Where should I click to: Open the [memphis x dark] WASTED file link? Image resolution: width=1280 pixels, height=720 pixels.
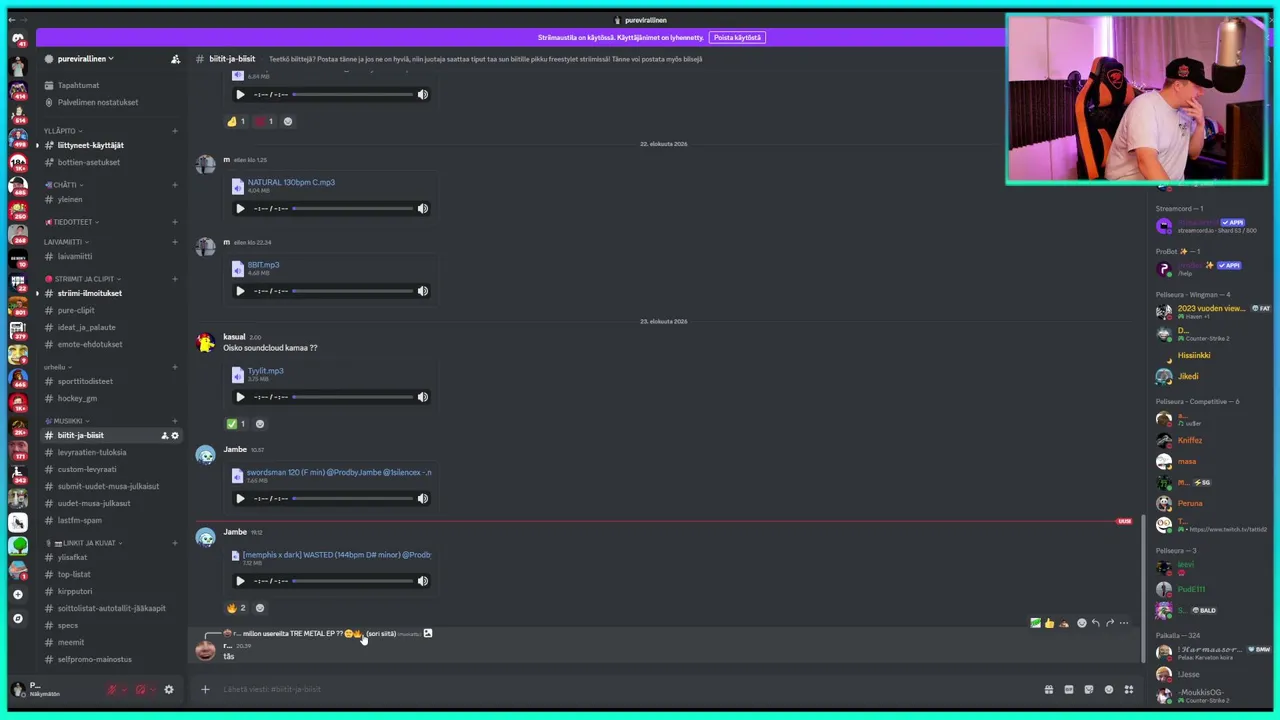coord(337,555)
